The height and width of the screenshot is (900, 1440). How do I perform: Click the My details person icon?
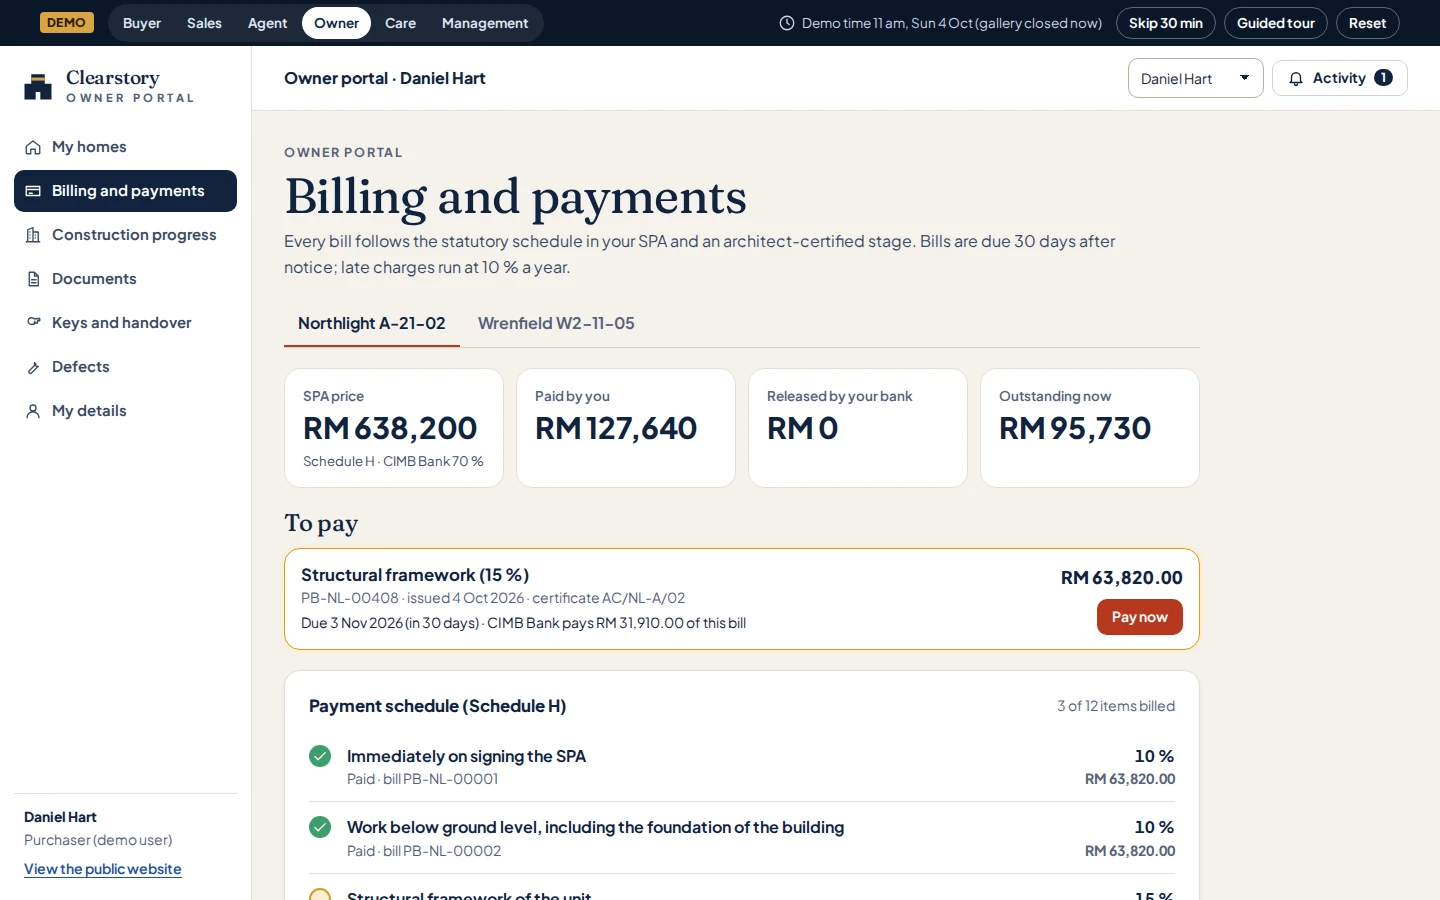click(33, 411)
